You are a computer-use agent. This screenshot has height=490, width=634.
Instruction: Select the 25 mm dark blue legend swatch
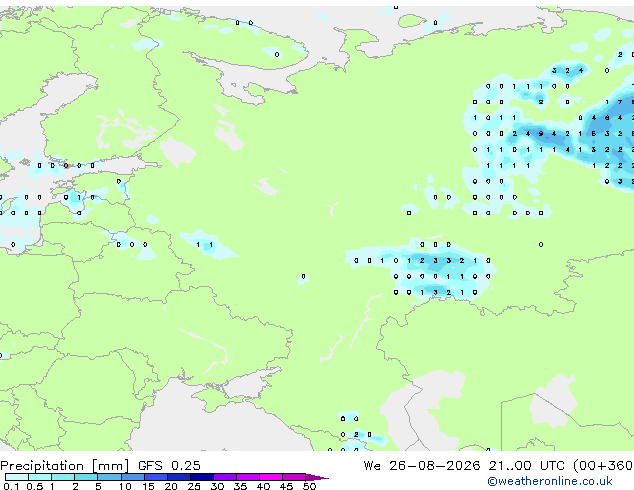(x=201, y=477)
